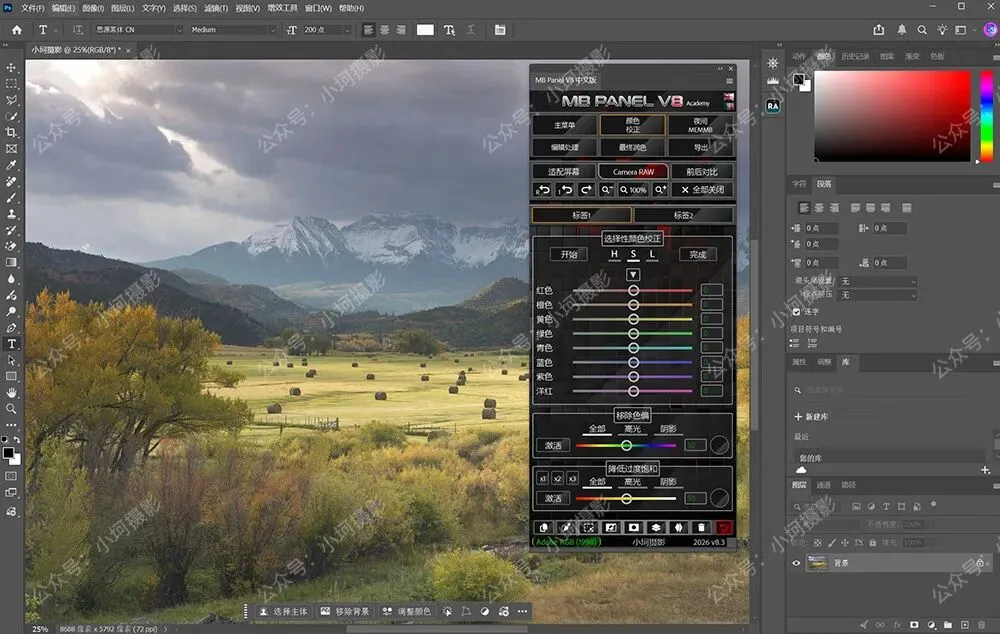Open the 文件(F) menu
1000x634 pixels.
(x=33, y=8)
